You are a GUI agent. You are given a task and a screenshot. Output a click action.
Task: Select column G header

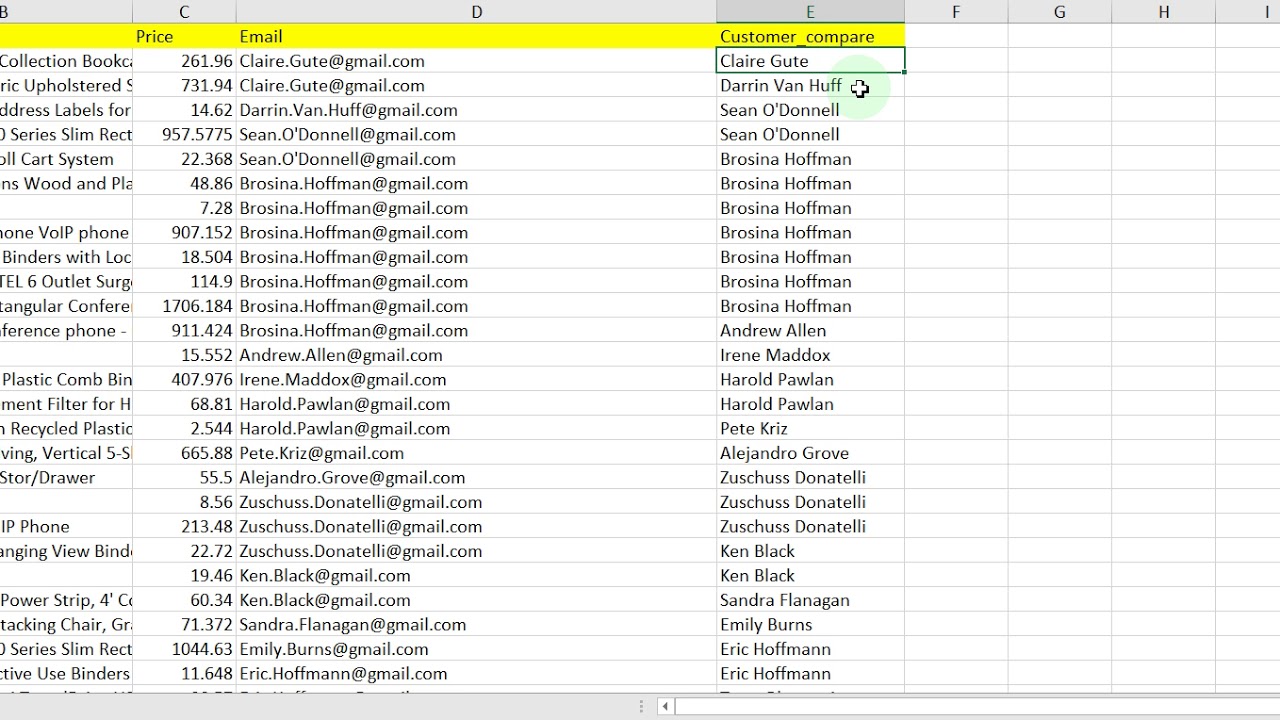(1060, 12)
